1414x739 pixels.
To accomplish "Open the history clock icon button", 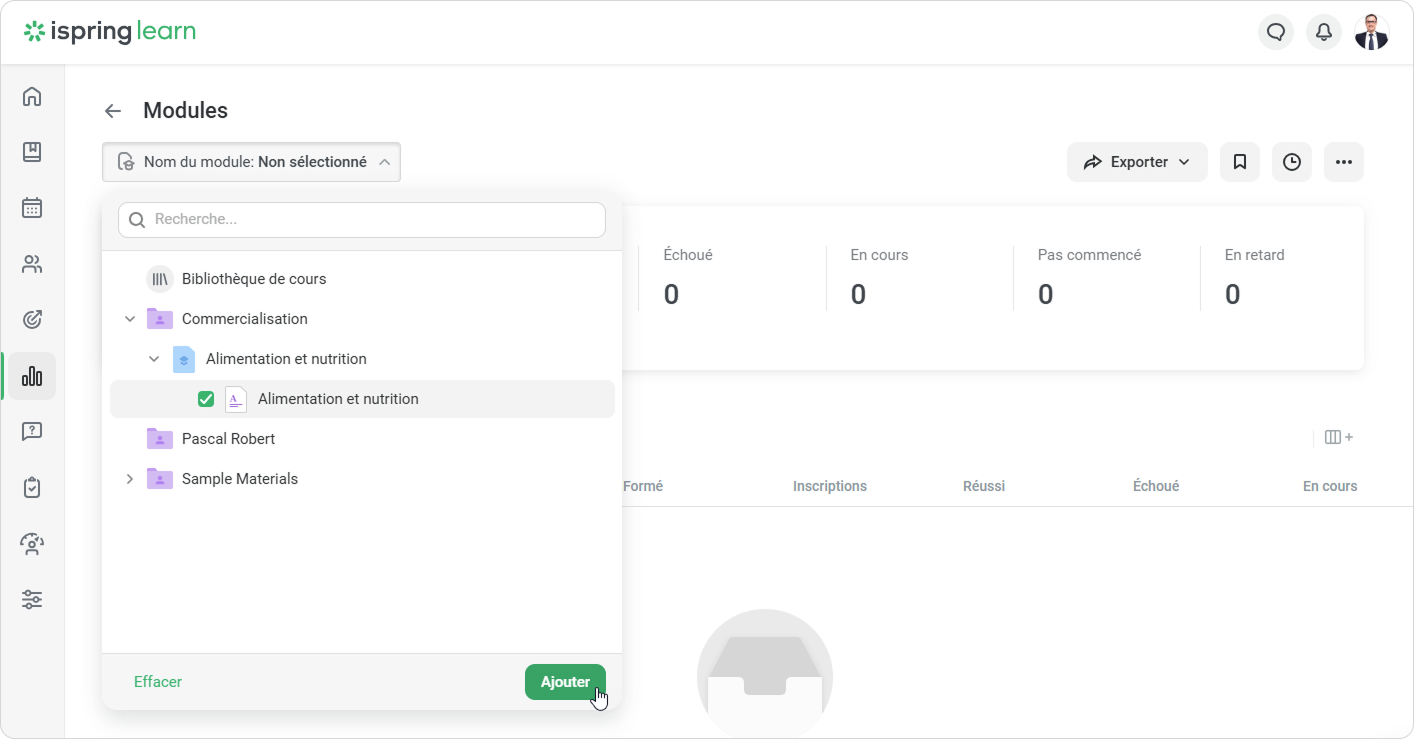I will point(1291,162).
